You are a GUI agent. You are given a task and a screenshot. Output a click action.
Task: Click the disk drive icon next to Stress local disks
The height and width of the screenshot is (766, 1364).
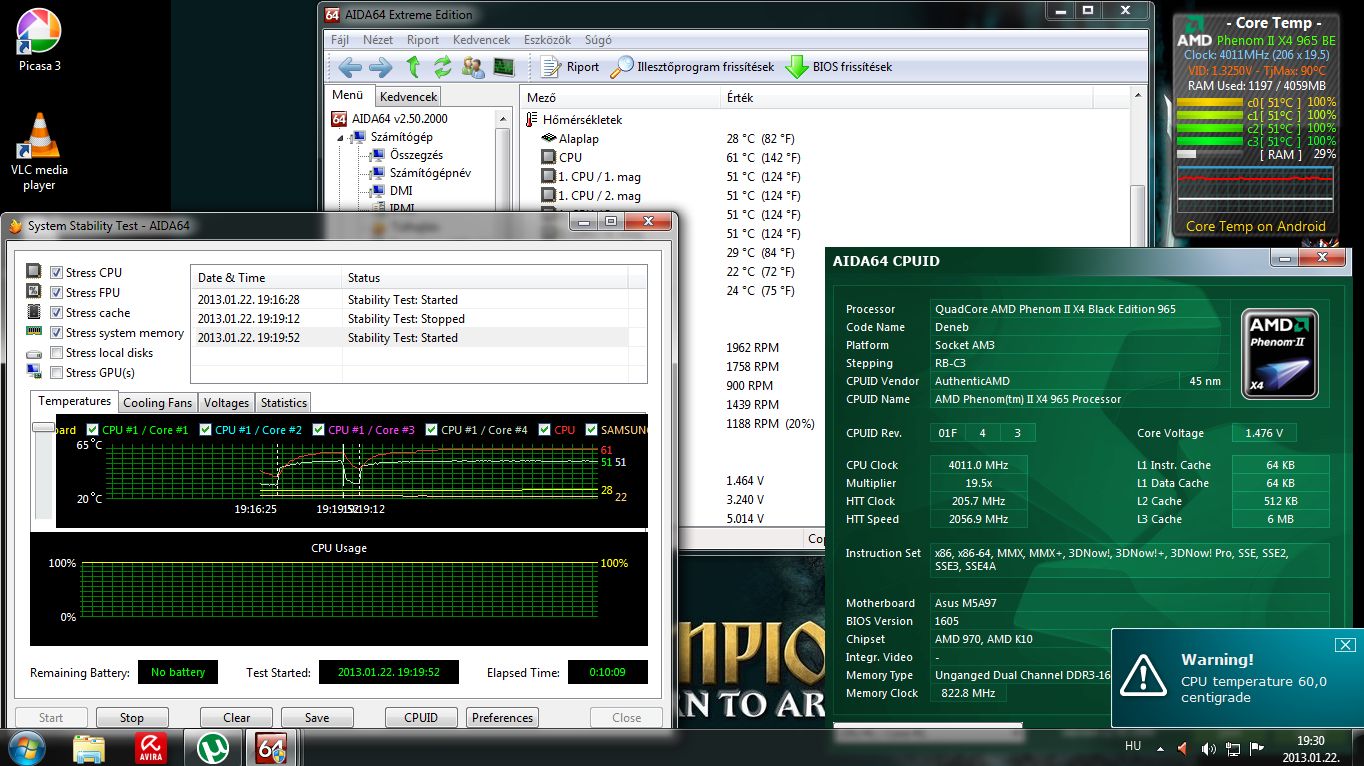pos(34,353)
